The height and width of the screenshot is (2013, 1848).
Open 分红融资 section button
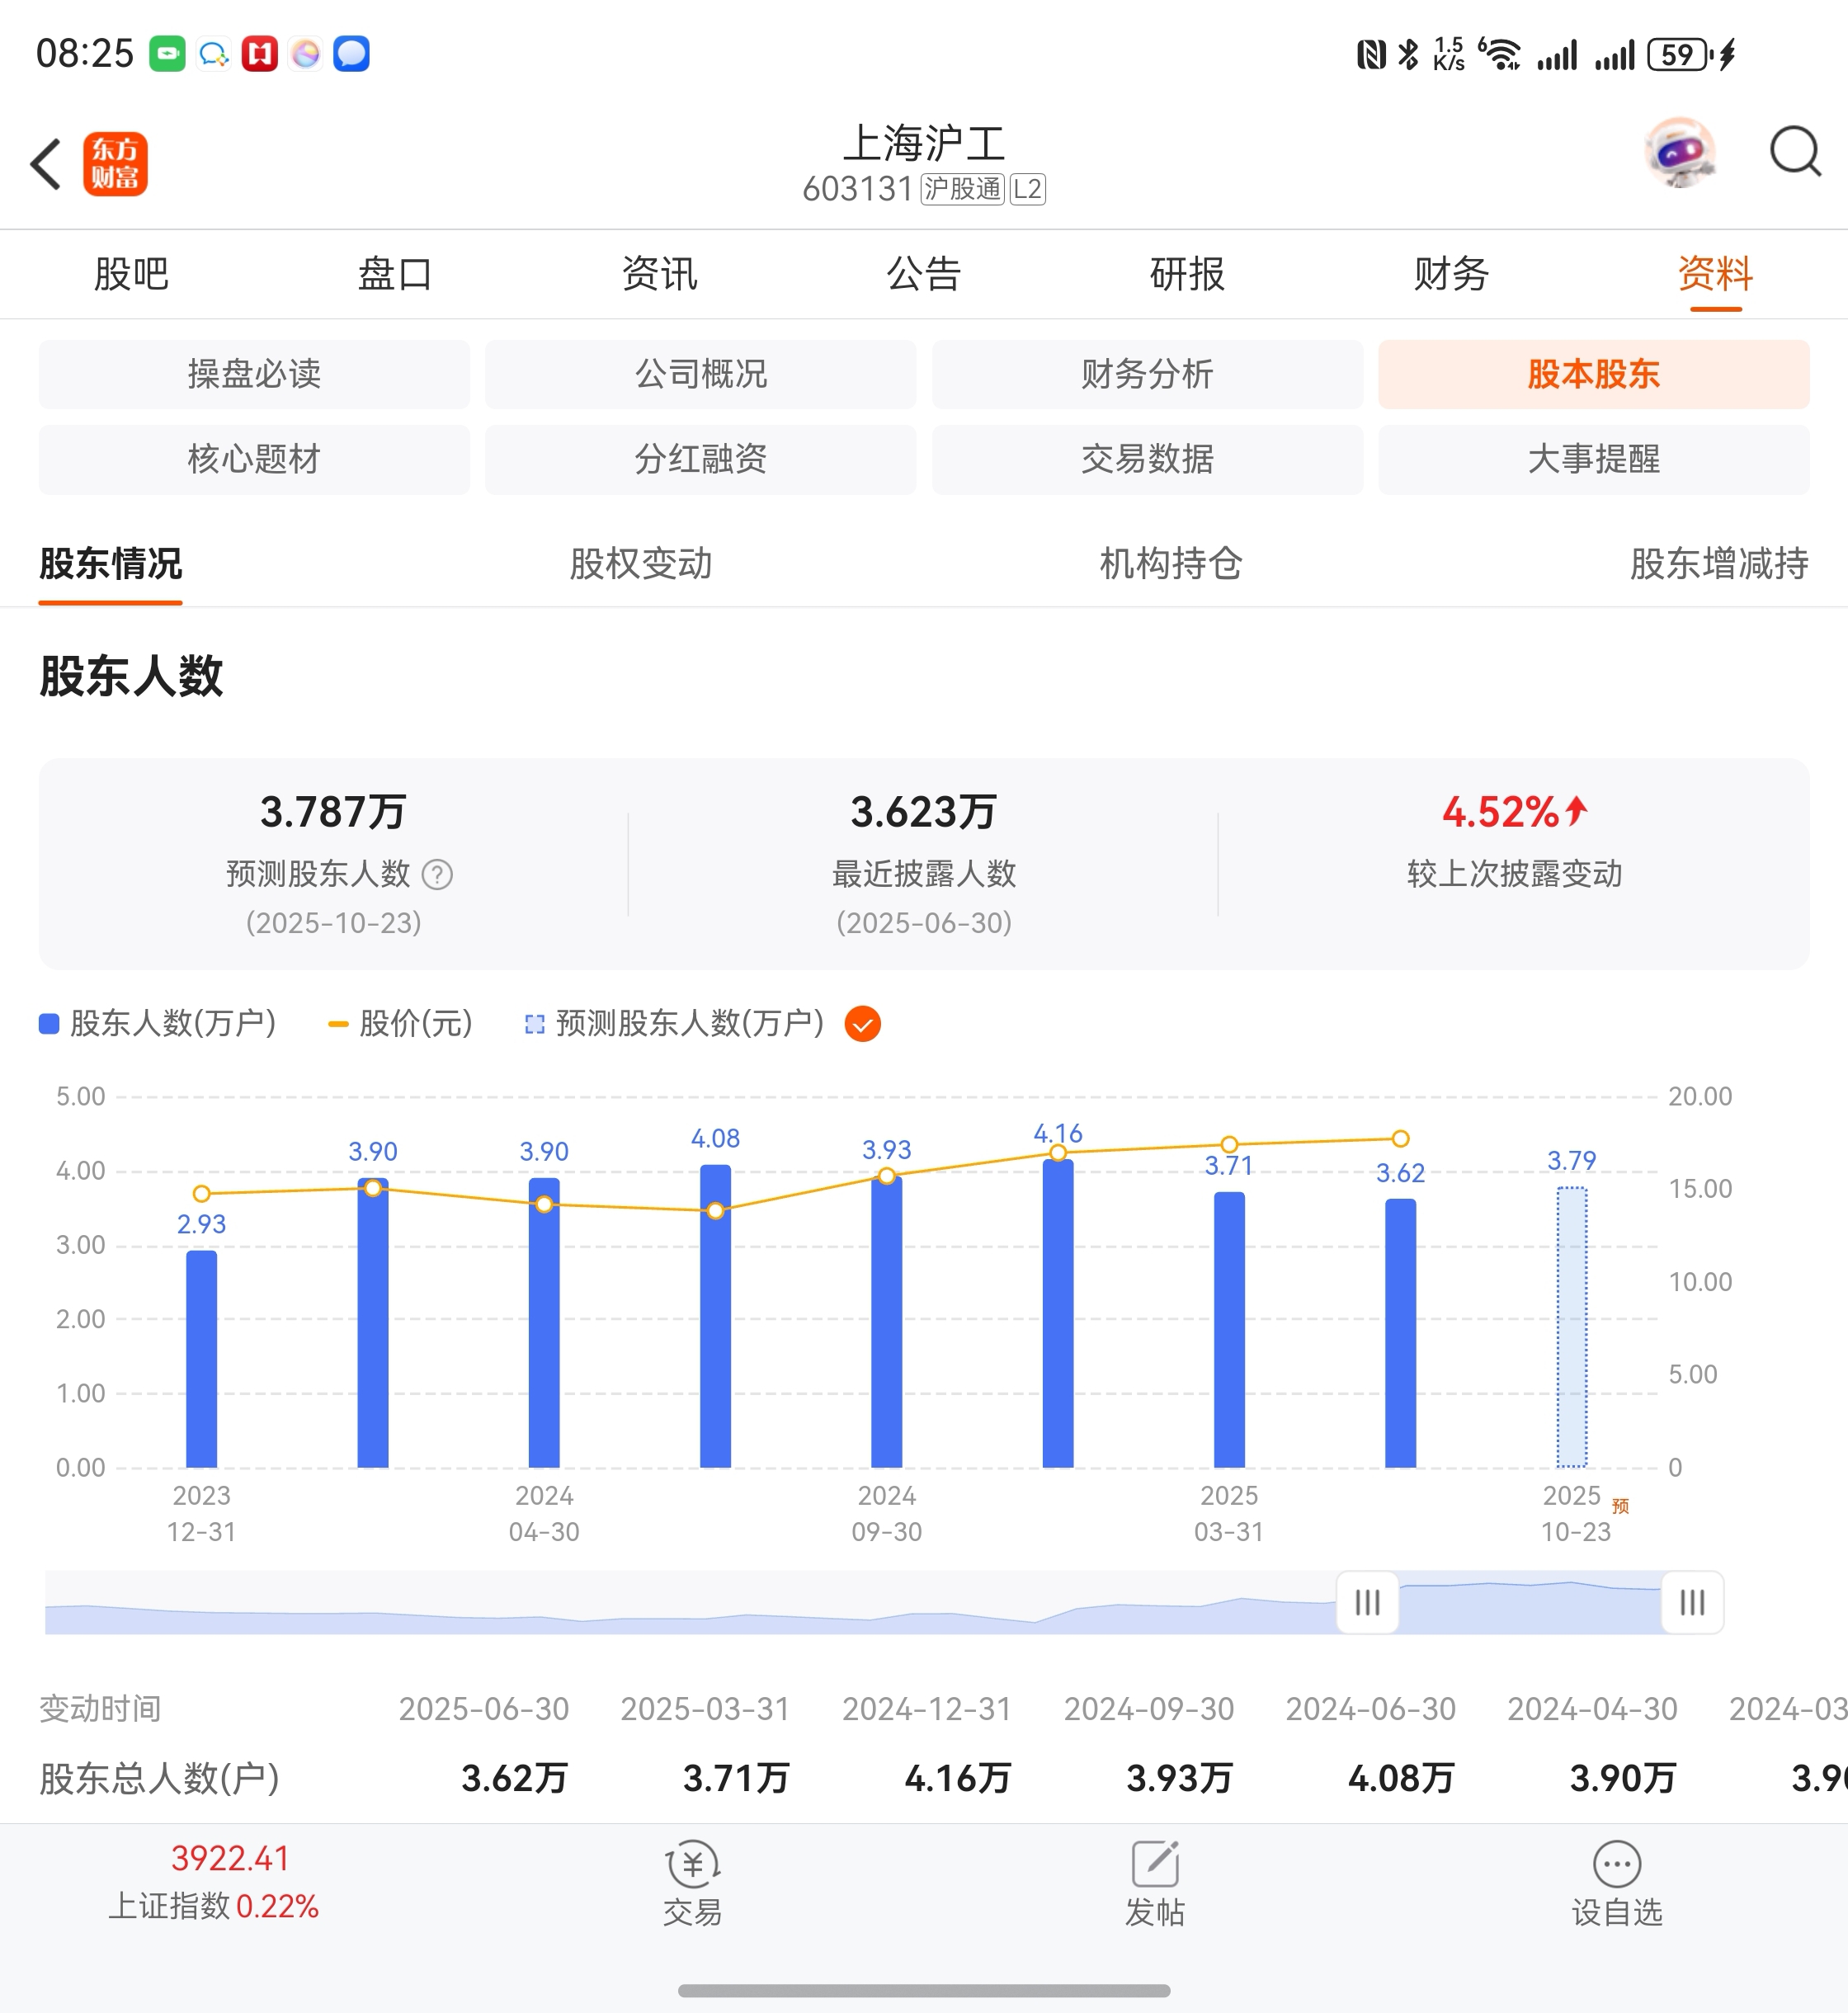[x=700, y=459]
